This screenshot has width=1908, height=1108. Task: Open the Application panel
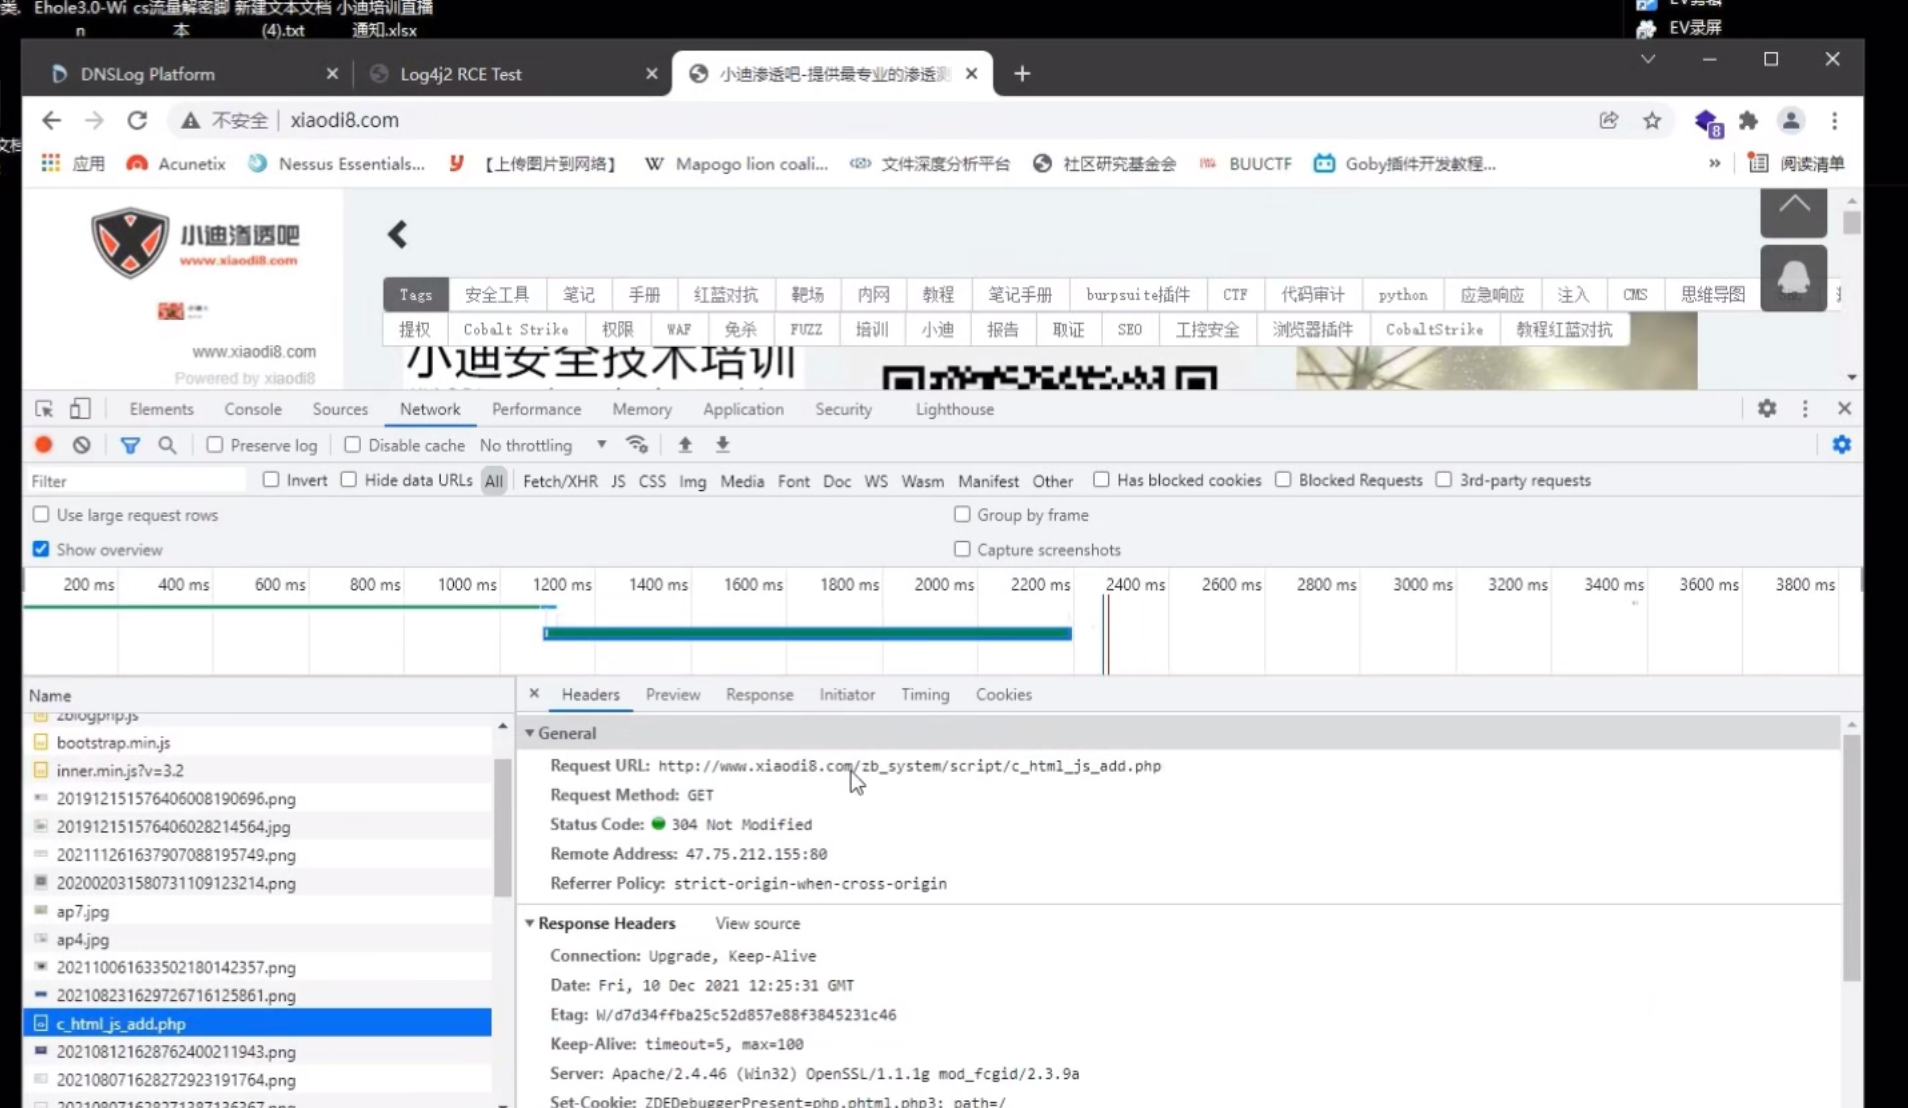coord(743,409)
